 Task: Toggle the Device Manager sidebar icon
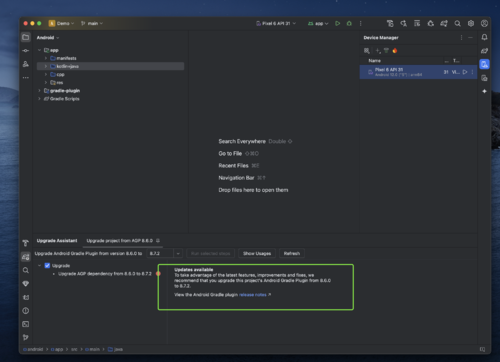point(484,64)
